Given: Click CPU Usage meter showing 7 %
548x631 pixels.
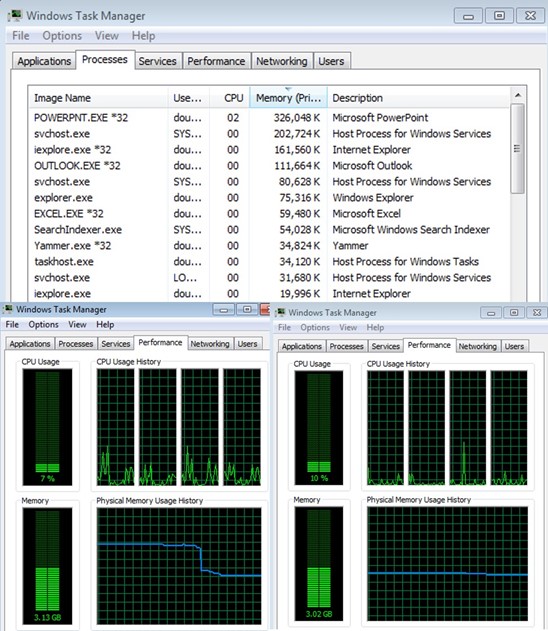Looking at the screenshot, I should click(47, 427).
